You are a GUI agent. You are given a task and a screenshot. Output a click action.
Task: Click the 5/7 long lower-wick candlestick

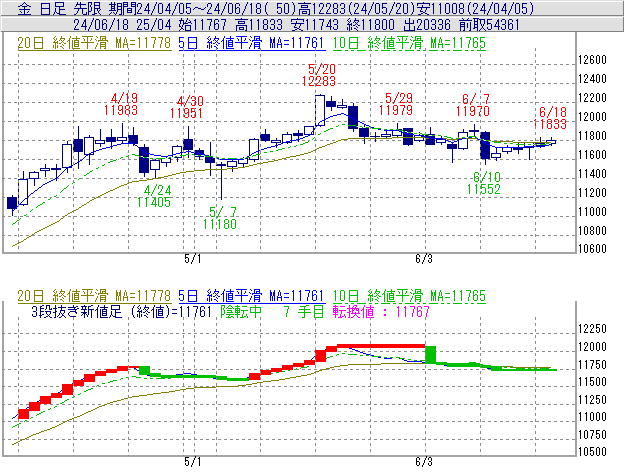pos(221,181)
